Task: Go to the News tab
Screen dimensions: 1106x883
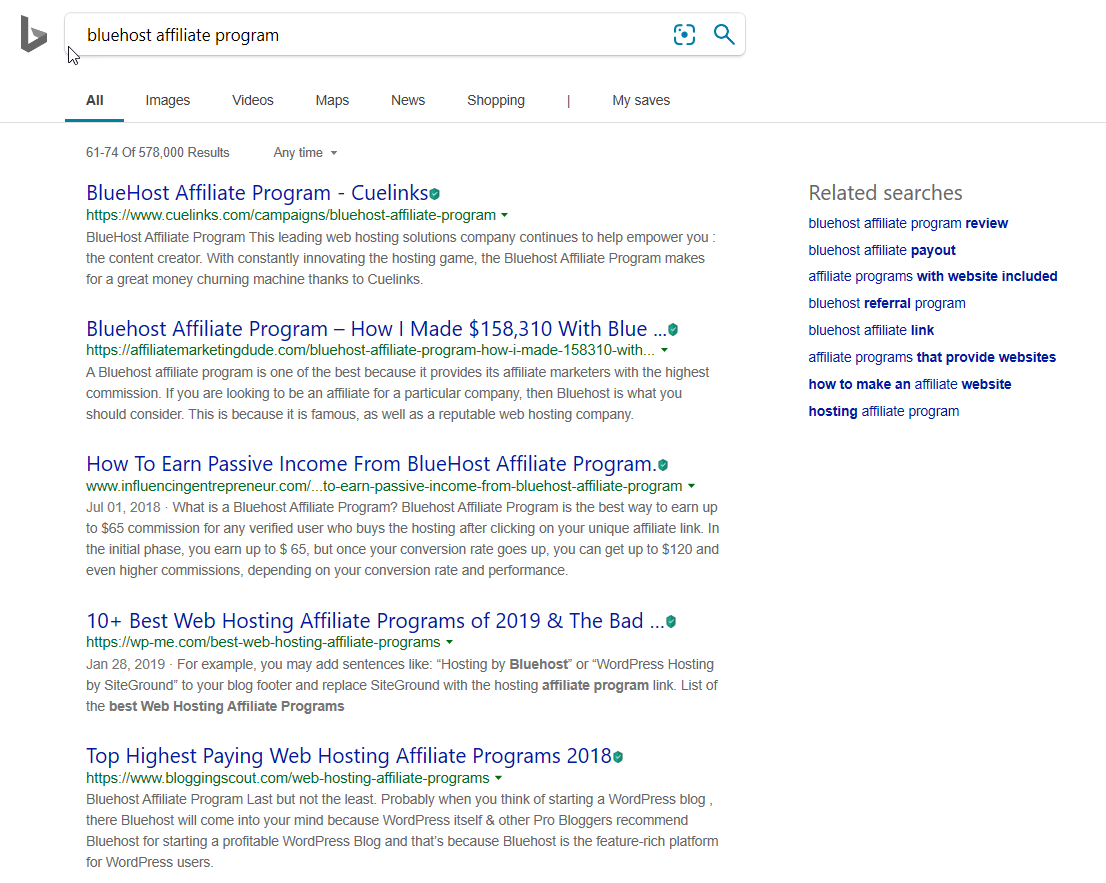Action: point(408,100)
